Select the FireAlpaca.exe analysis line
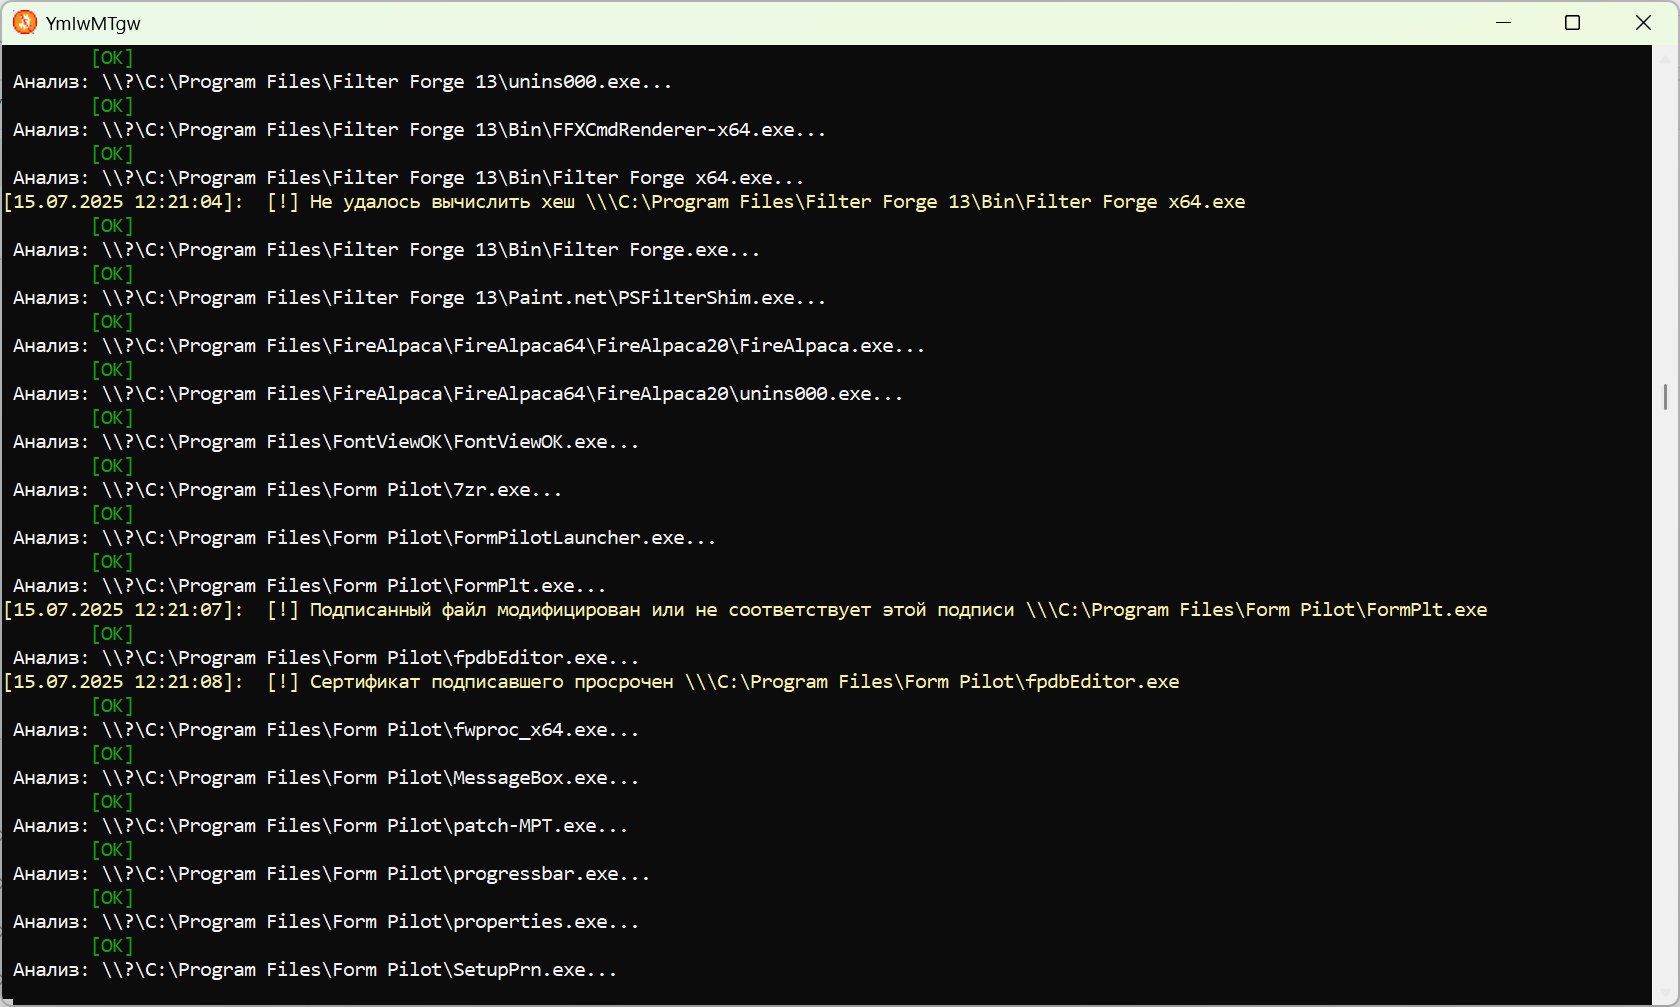The height and width of the screenshot is (1007, 1680). pos(469,346)
